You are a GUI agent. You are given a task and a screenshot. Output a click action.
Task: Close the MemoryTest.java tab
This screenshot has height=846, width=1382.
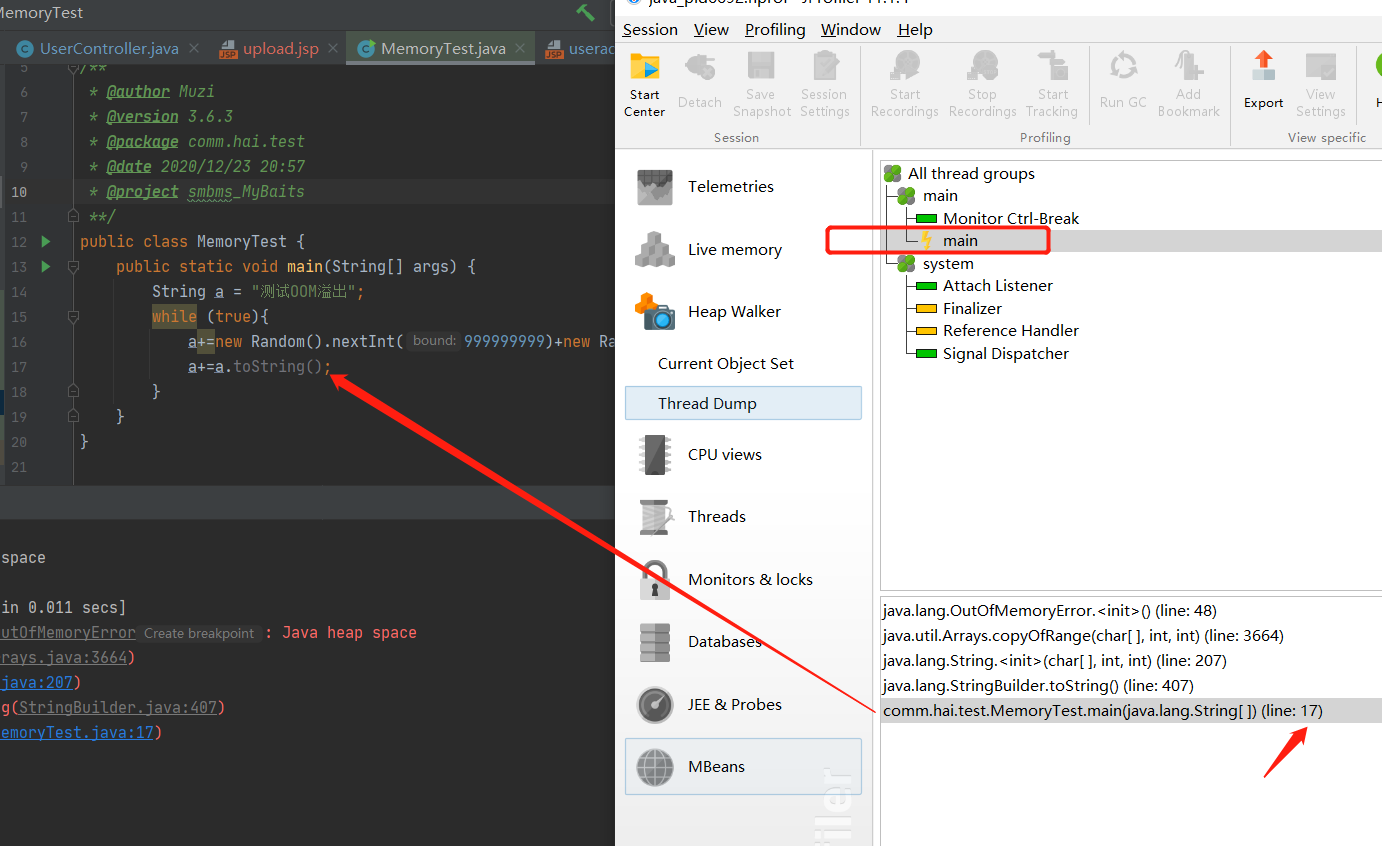click(521, 48)
